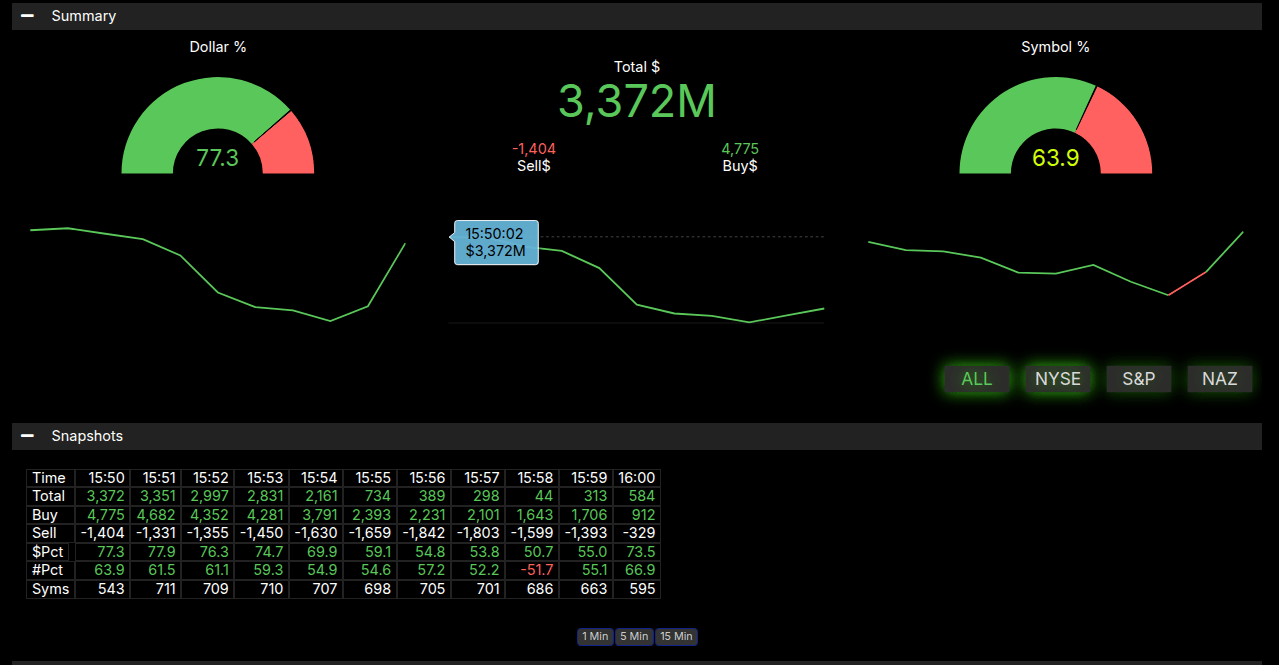The height and width of the screenshot is (665, 1279).
Task: Click the 15:50:02 chart tooltip
Action: [x=496, y=242]
